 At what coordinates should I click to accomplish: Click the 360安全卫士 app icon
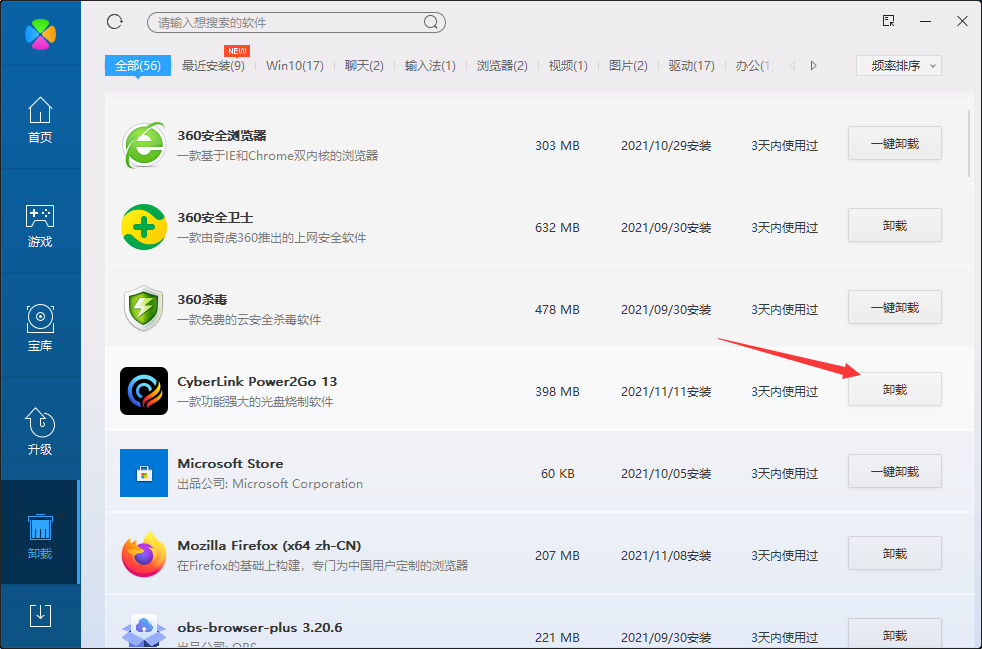pyautogui.click(x=144, y=227)
